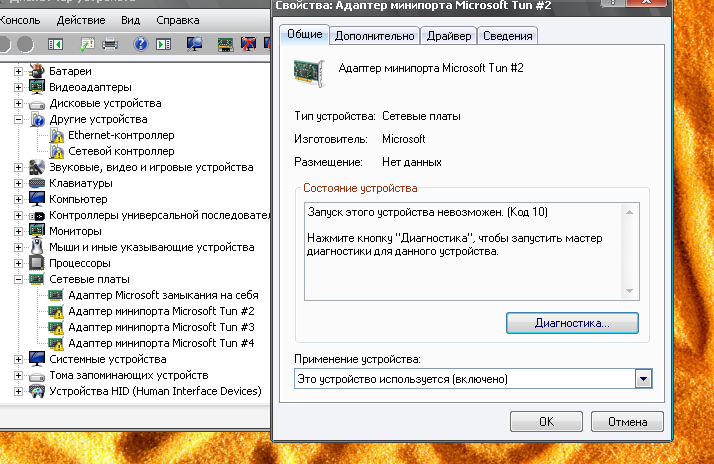
Task: Expand the Видеоадаптеры node
Action: click(x=18, y=87)
